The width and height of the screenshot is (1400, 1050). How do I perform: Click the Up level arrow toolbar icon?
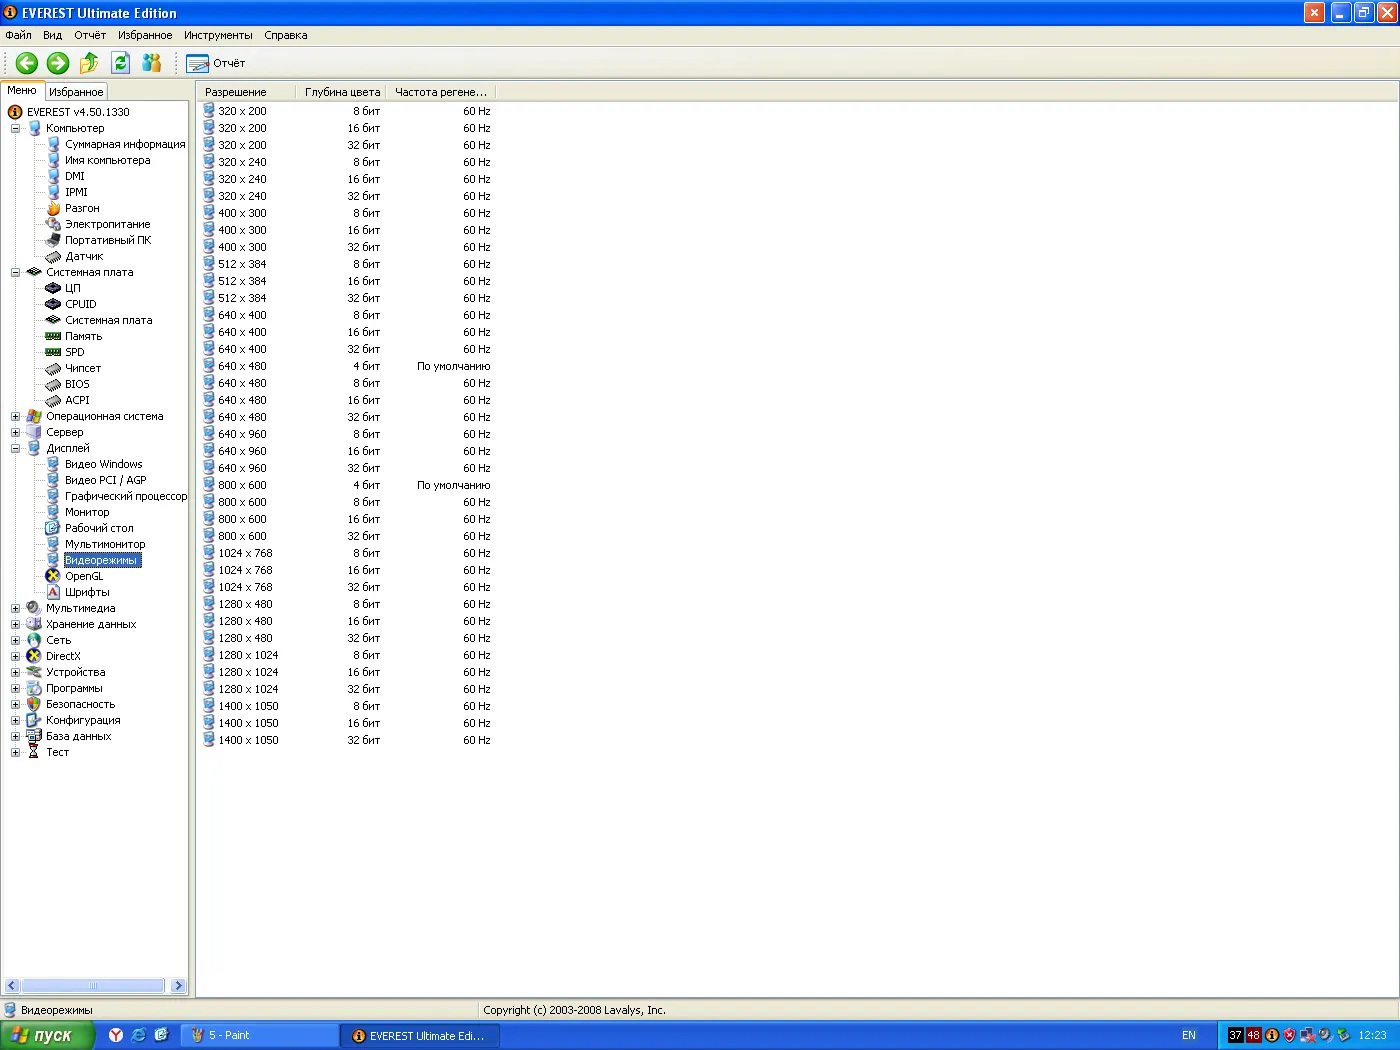click(x=89, y=63)
